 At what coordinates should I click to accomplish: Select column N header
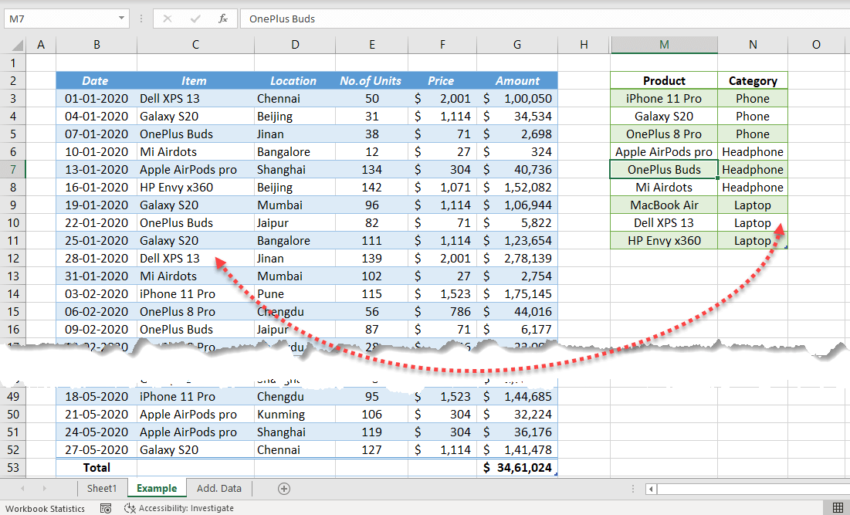[753, 45]
